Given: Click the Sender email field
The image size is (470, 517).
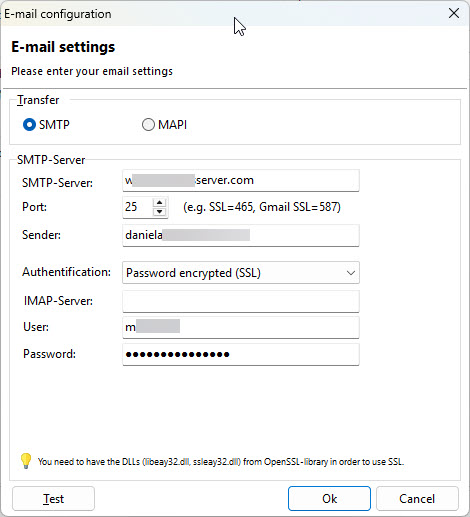Looking at the screenshot, I should tap(241, 235).
